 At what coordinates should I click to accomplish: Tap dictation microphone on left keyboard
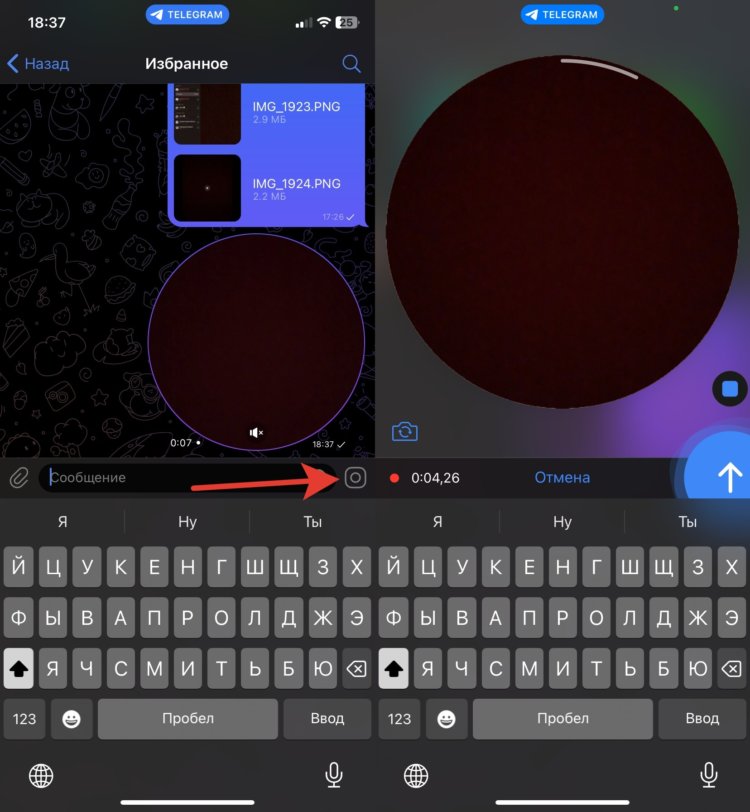click(x=334, y=775)
